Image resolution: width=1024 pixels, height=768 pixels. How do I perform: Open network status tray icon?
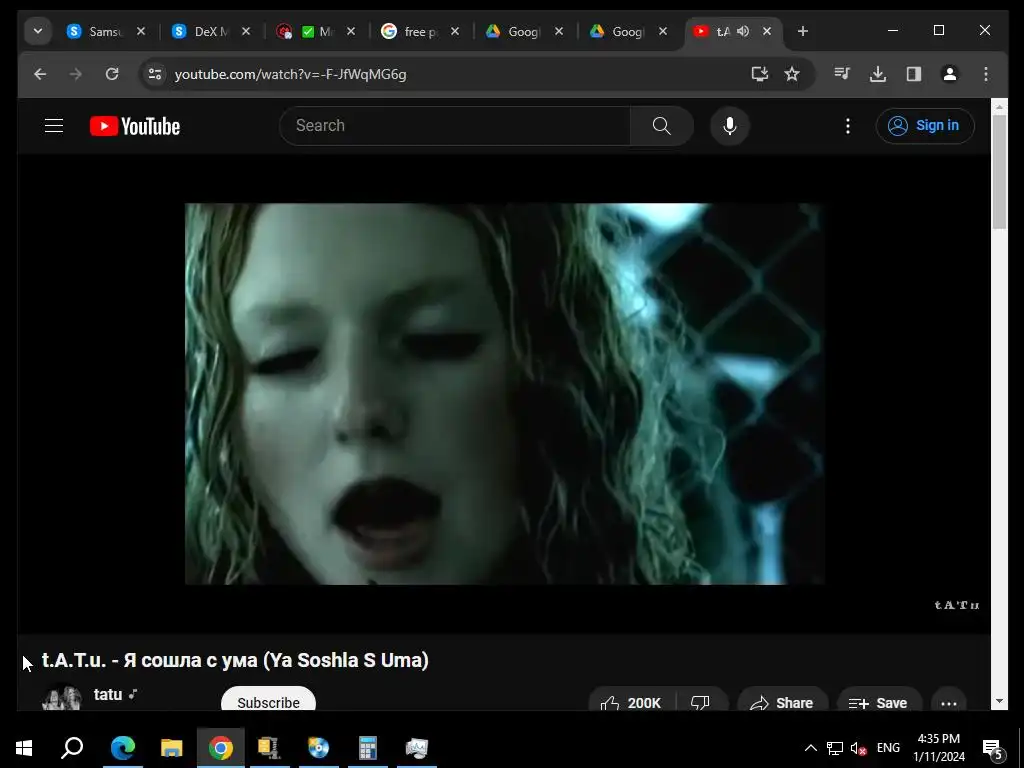coord(835,748)
